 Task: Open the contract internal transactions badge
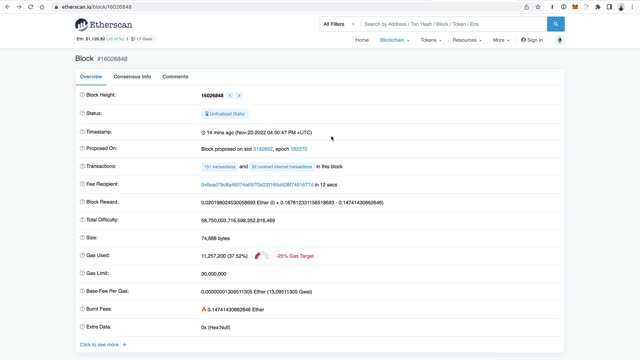pyautogui.click(x=282, y=167)
